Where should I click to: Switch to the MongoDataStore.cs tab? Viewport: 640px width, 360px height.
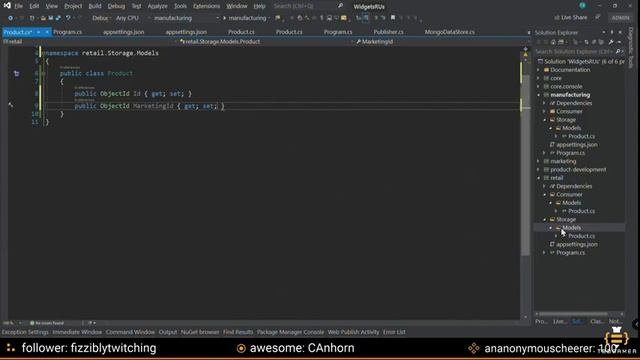(x=449, y=32)
